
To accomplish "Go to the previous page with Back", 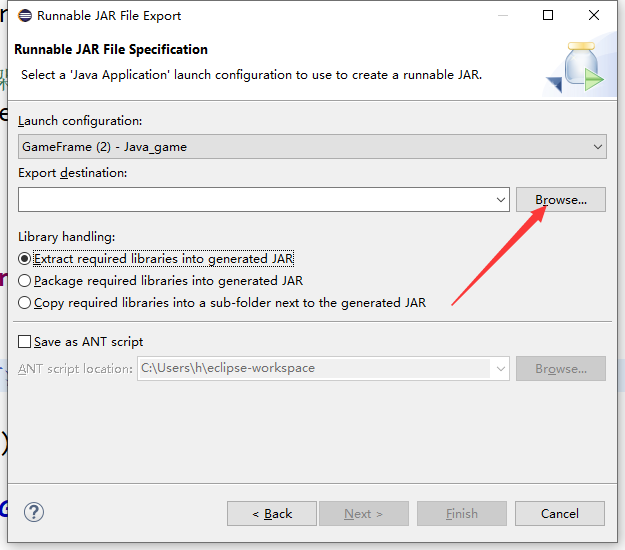I will tap(272, 513).
